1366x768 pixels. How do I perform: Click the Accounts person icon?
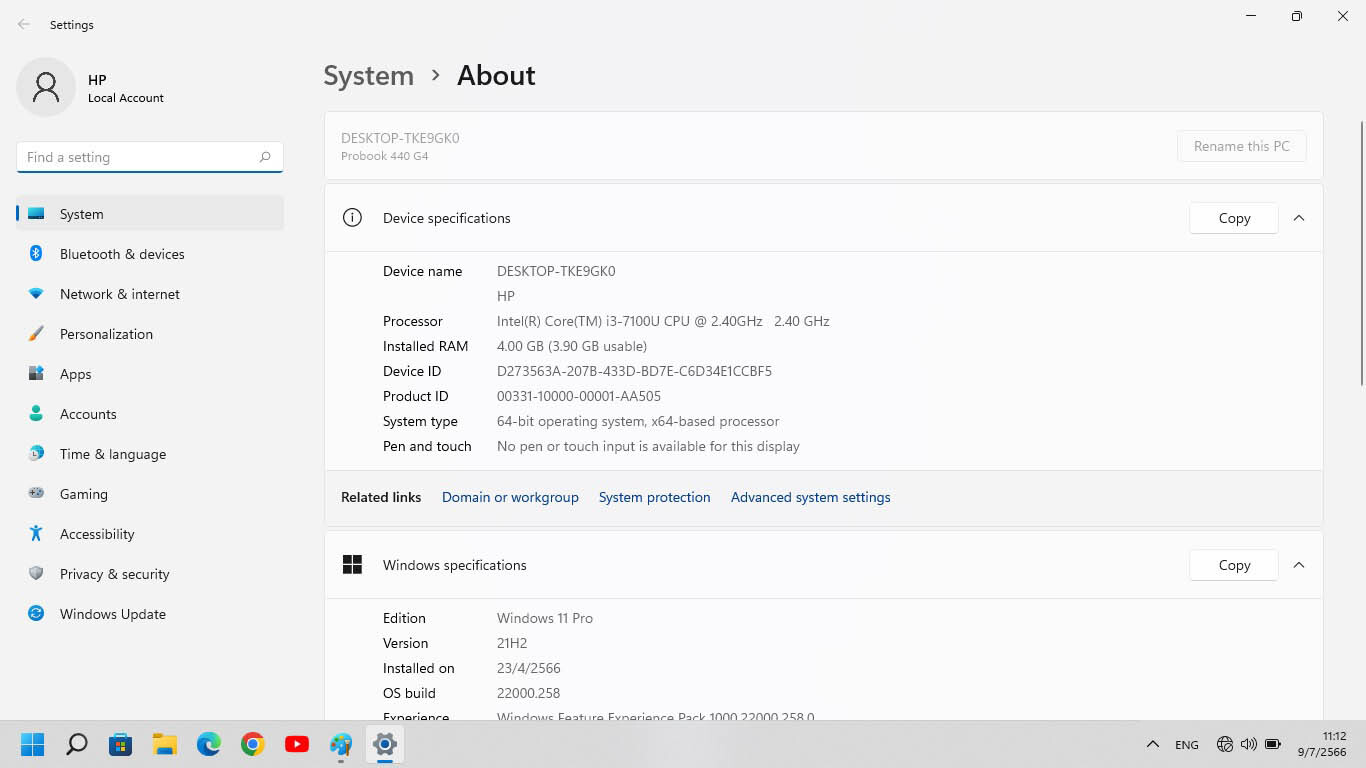pyautogui.click(x=36, y=414)
